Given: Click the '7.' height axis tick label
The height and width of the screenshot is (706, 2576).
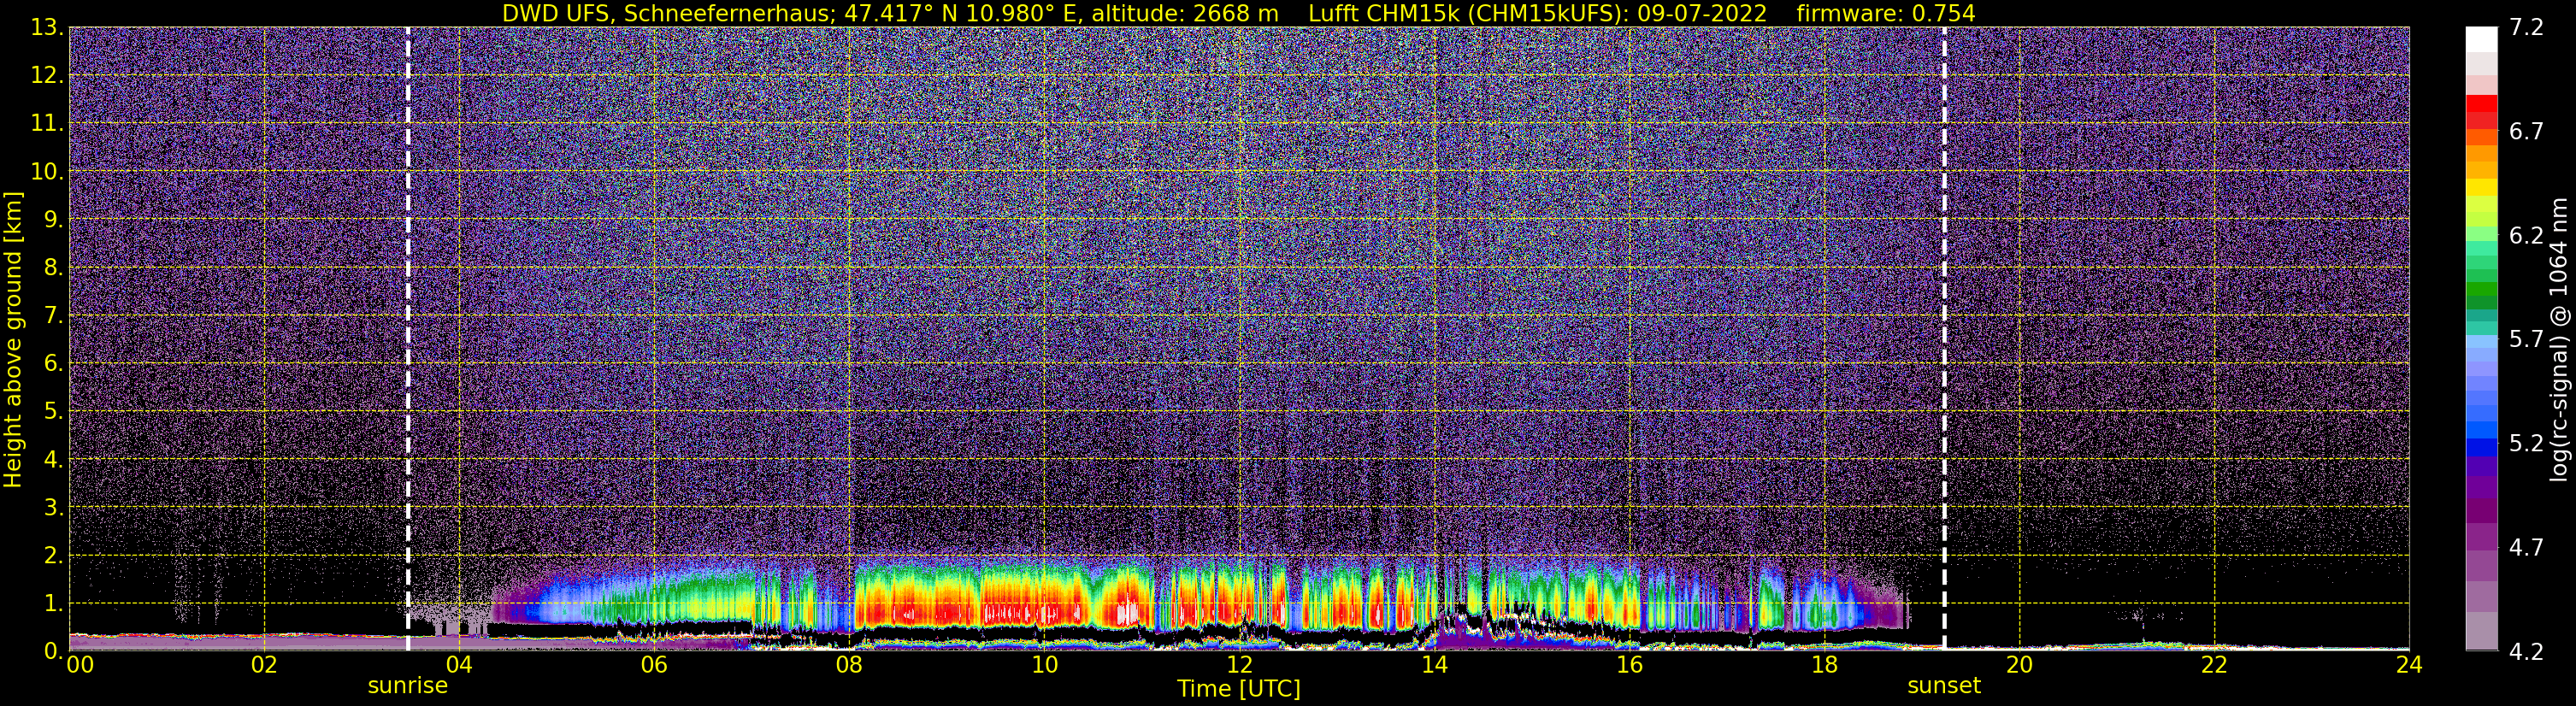Looking at the screenshot, I should pos(54,316).
